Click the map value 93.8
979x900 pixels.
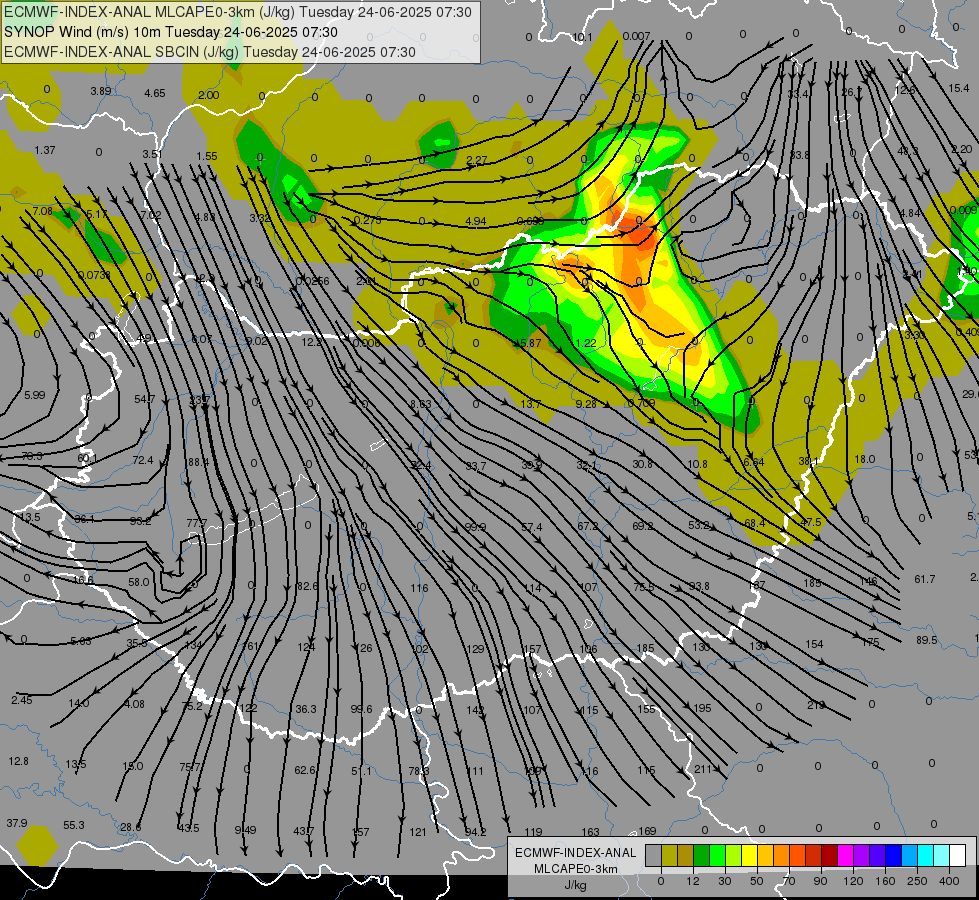tap(699, 586)
